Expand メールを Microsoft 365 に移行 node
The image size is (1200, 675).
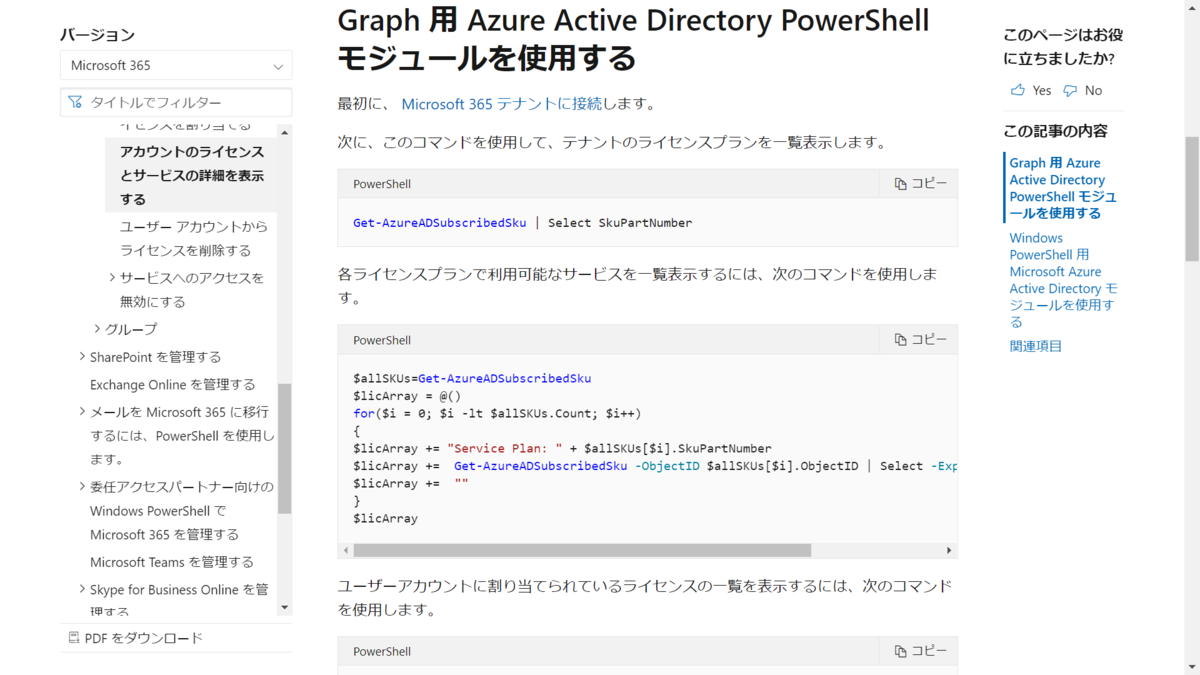pyautogui.click(x=82, y=411)
